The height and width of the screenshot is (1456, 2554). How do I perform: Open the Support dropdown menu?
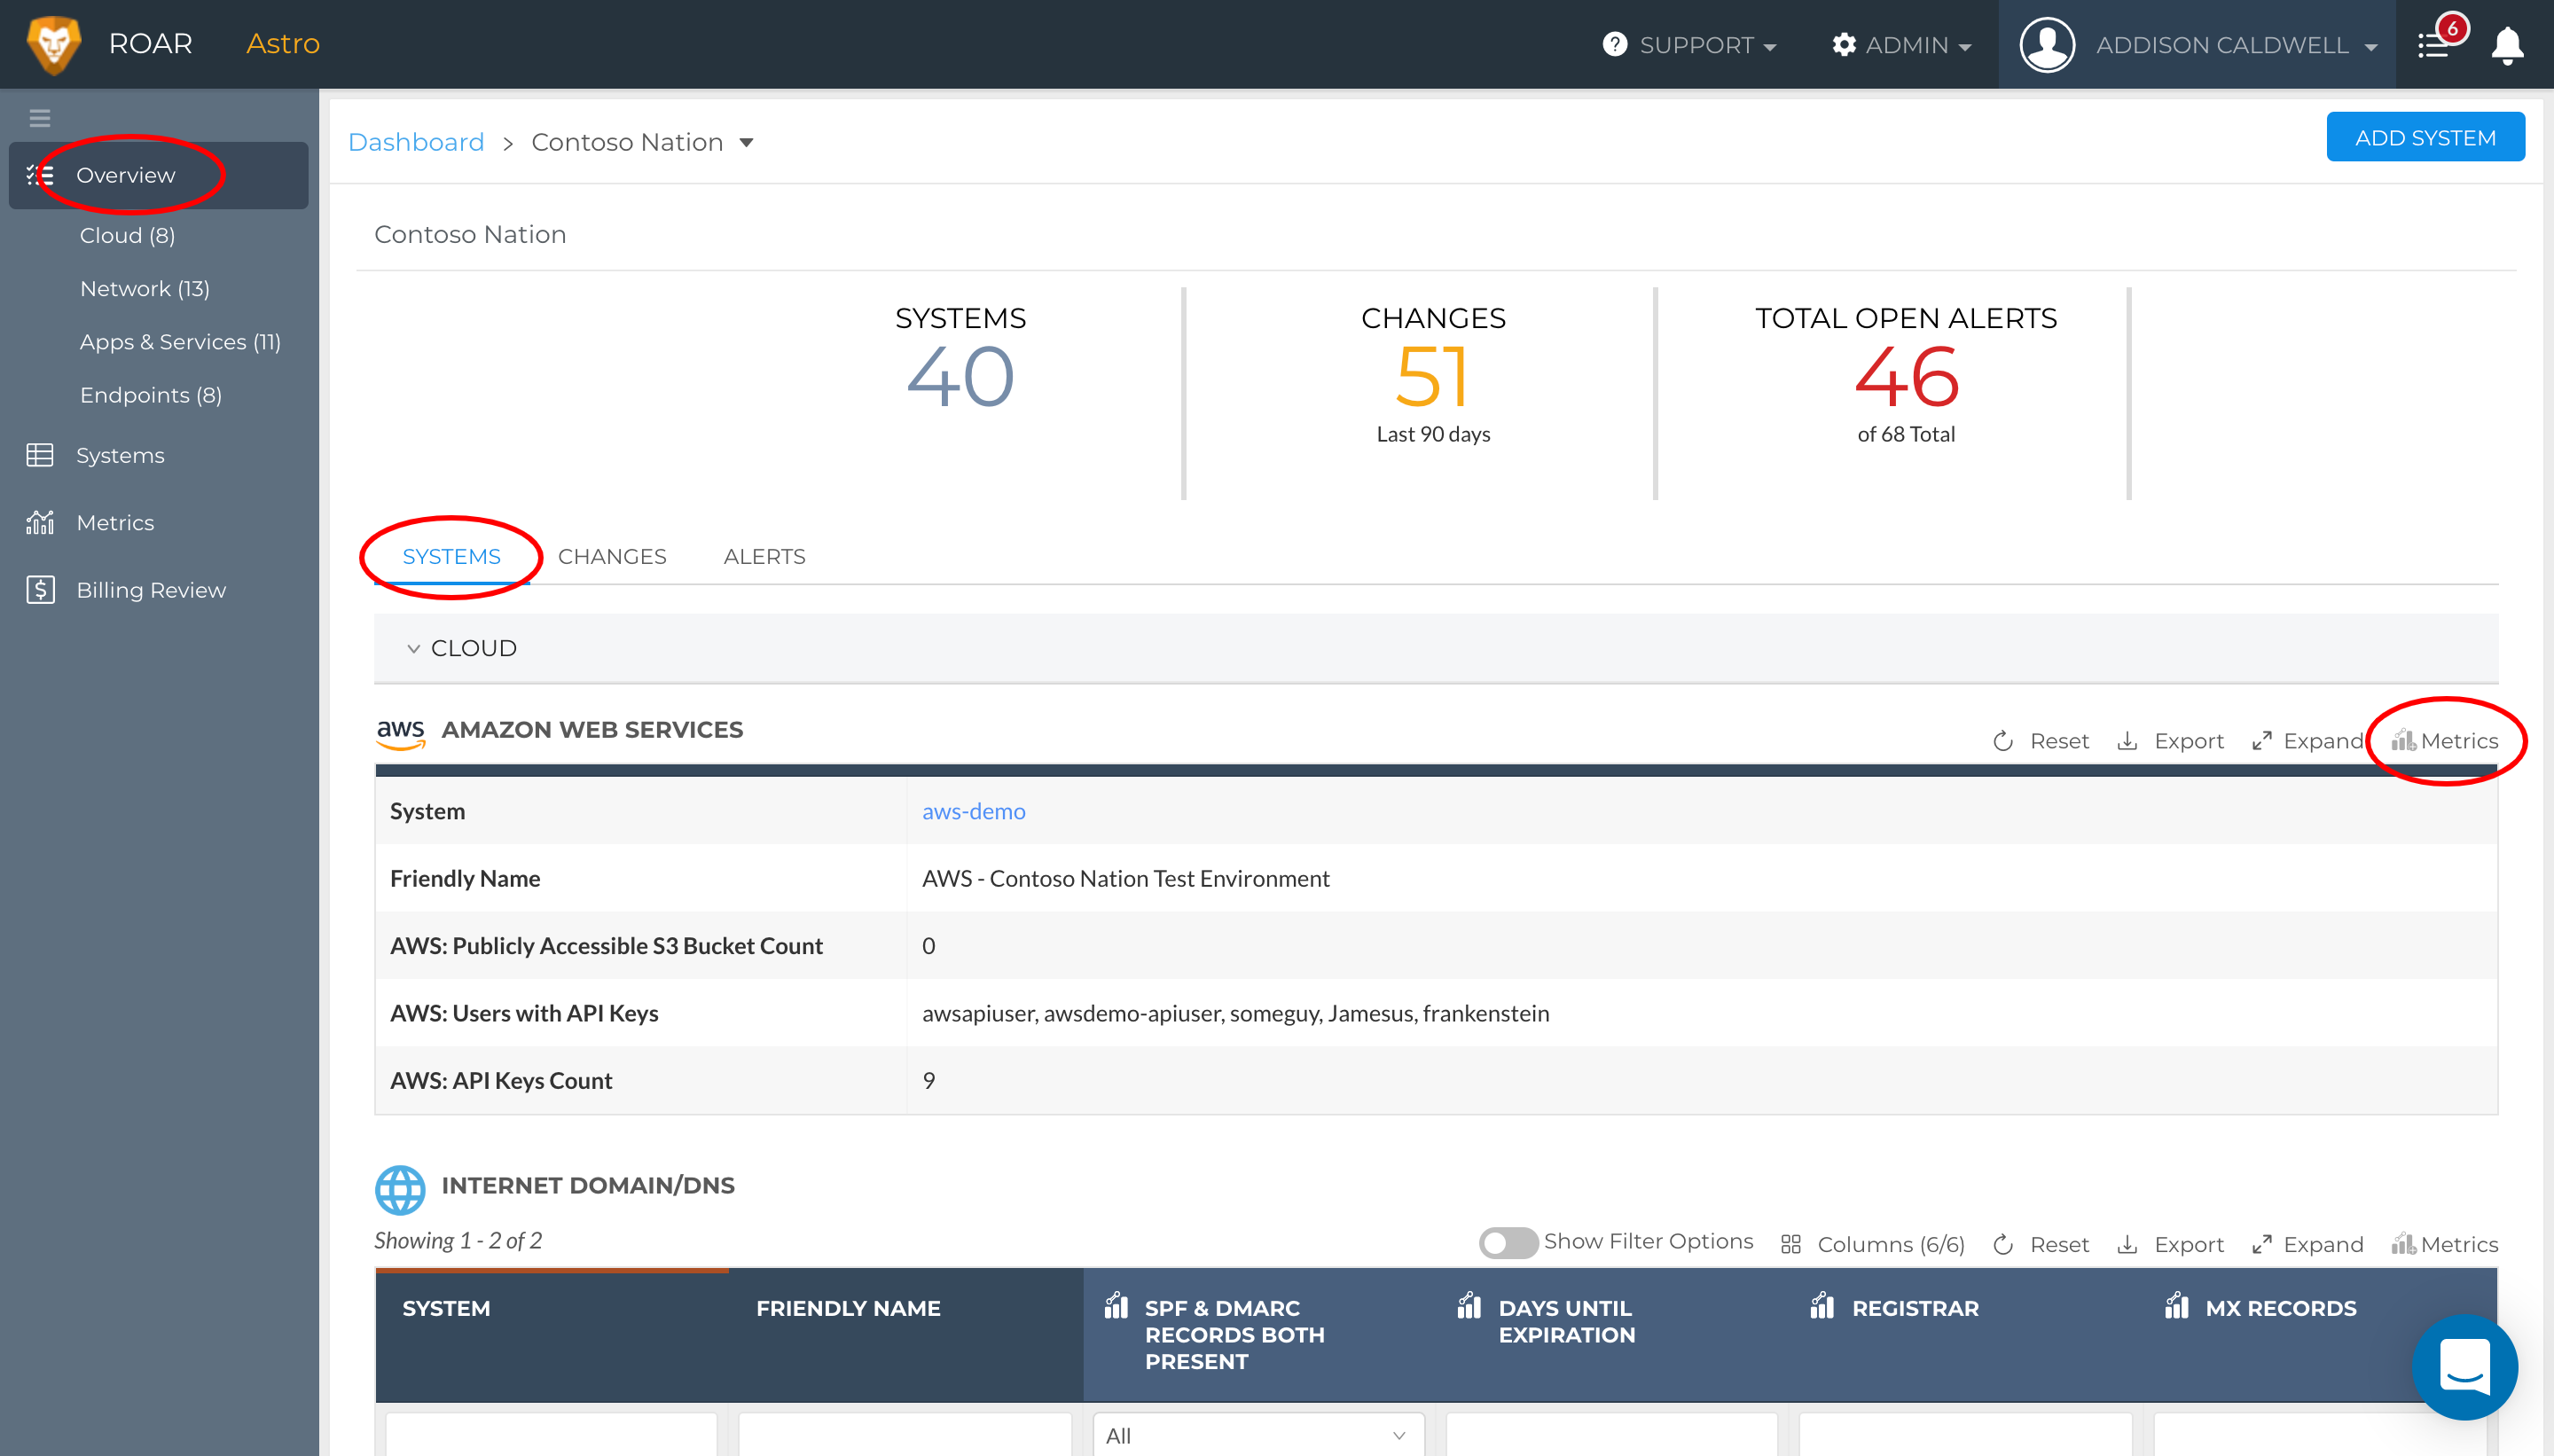(x=1690, y=45)
